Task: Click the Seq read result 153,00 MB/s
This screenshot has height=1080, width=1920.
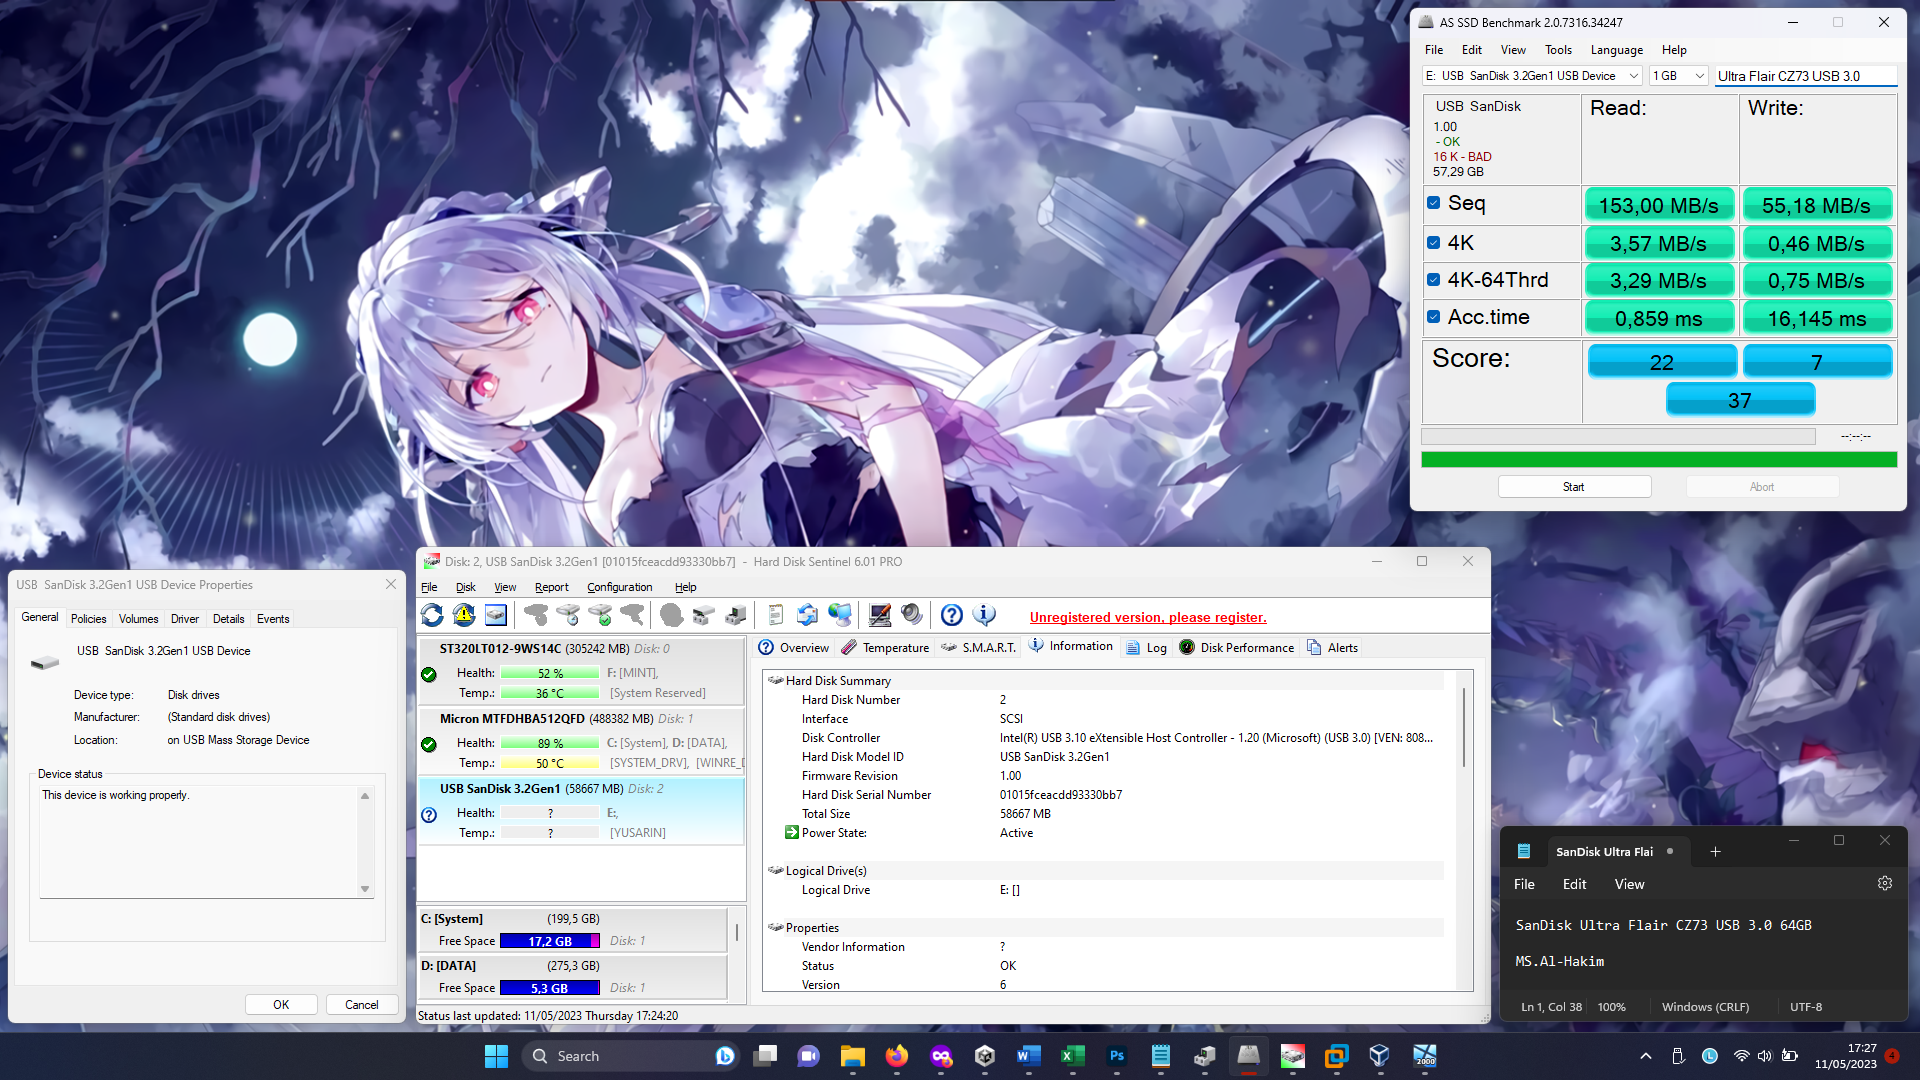Action: tap(1659, 205)
